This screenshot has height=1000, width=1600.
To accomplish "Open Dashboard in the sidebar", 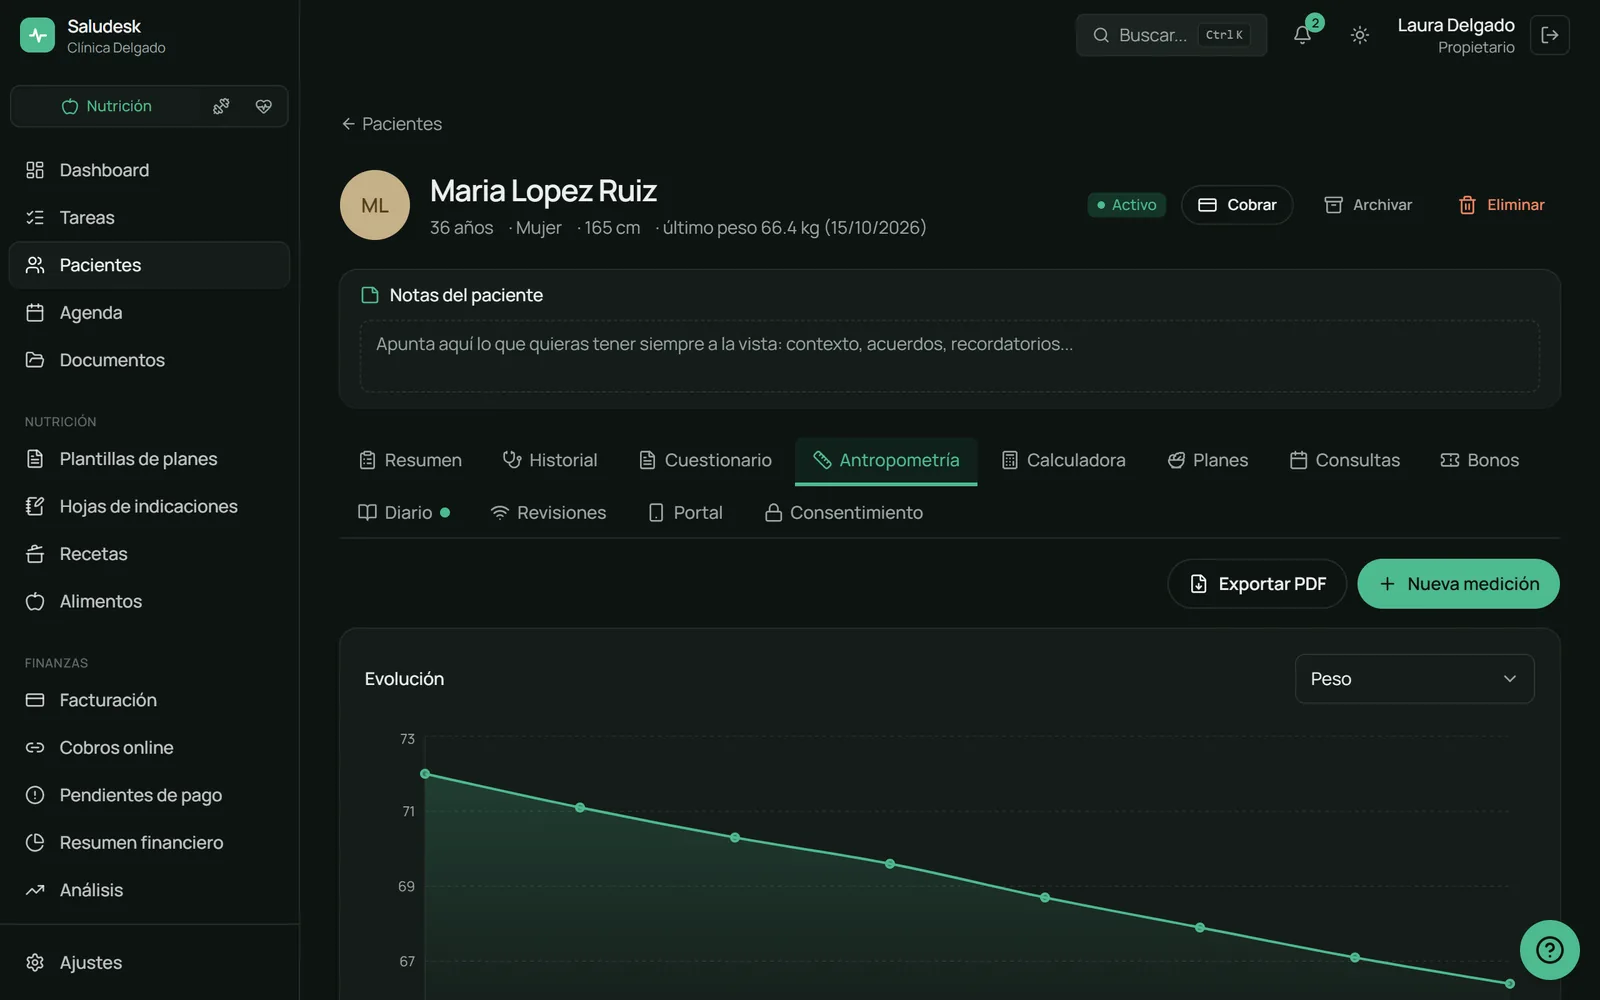I will tap(149, 170).
